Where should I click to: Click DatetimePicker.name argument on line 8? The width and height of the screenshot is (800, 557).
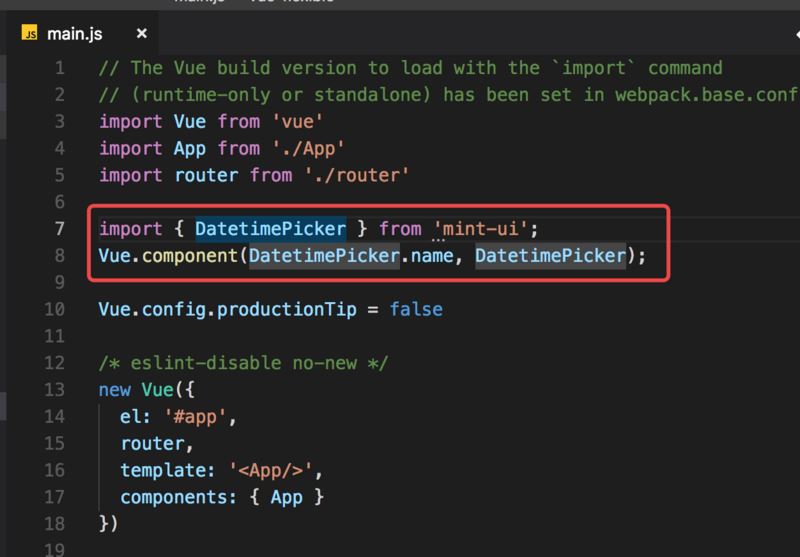pos(351,256)
